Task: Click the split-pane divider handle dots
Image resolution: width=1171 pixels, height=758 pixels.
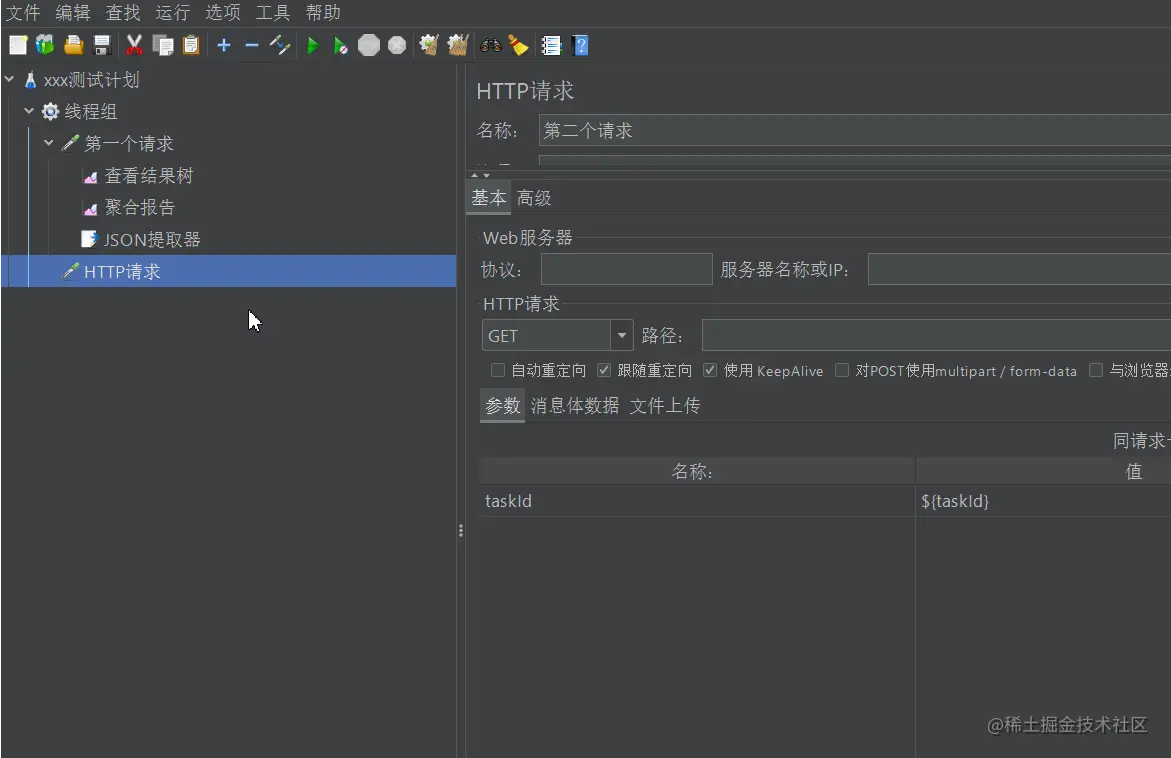Action: (461, 530)
